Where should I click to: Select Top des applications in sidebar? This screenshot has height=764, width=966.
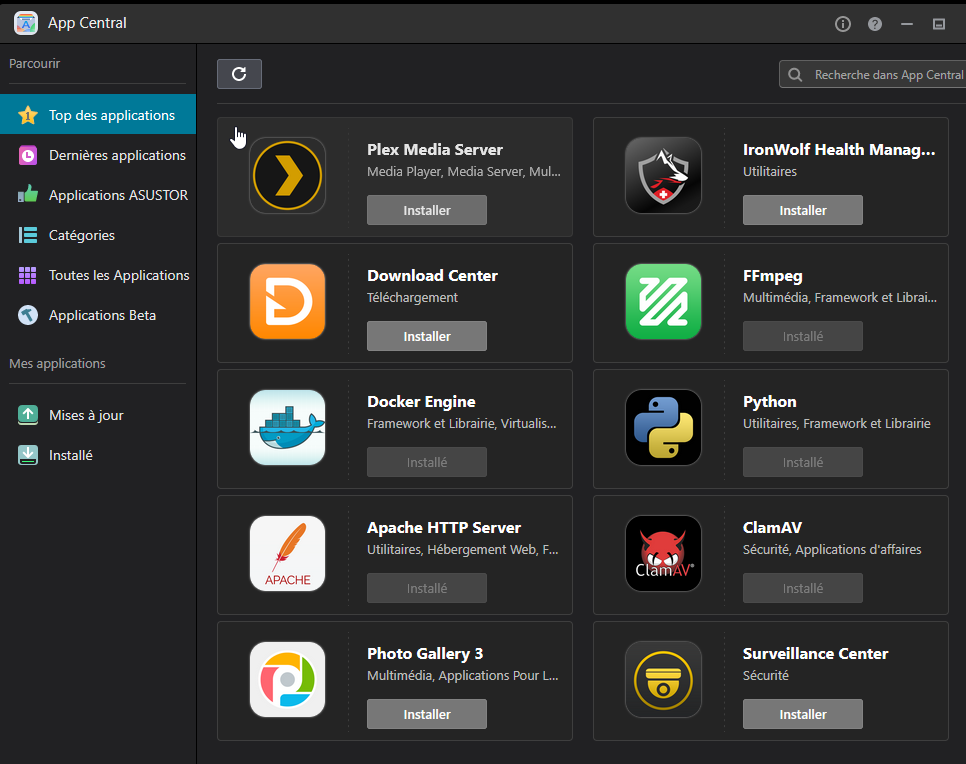98,115
